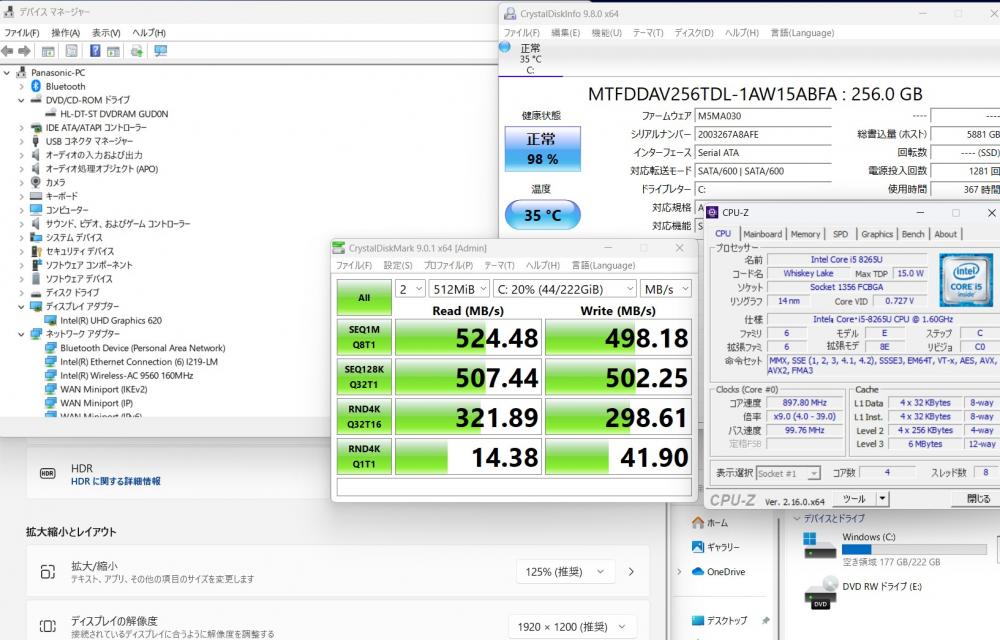1000x640 pixels.
Task: Run the RND4K Q1T1 test
Action: tap(364, 456)
